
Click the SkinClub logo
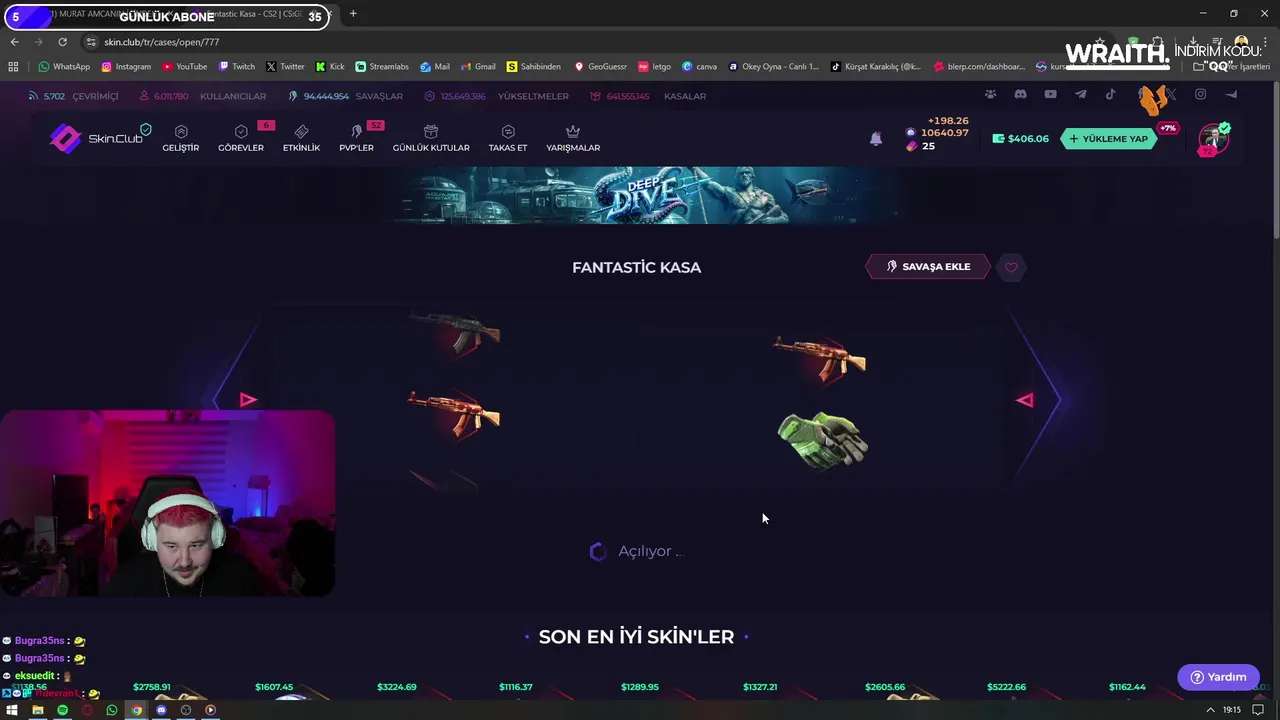click(x=98, y=138)
